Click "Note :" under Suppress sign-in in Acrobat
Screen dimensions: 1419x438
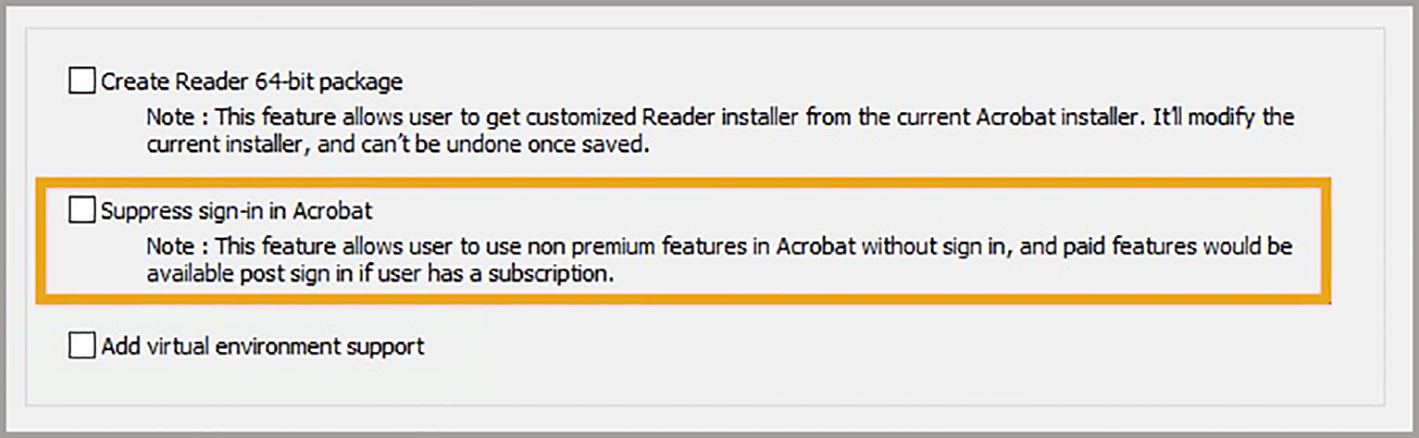coord(177,246)
